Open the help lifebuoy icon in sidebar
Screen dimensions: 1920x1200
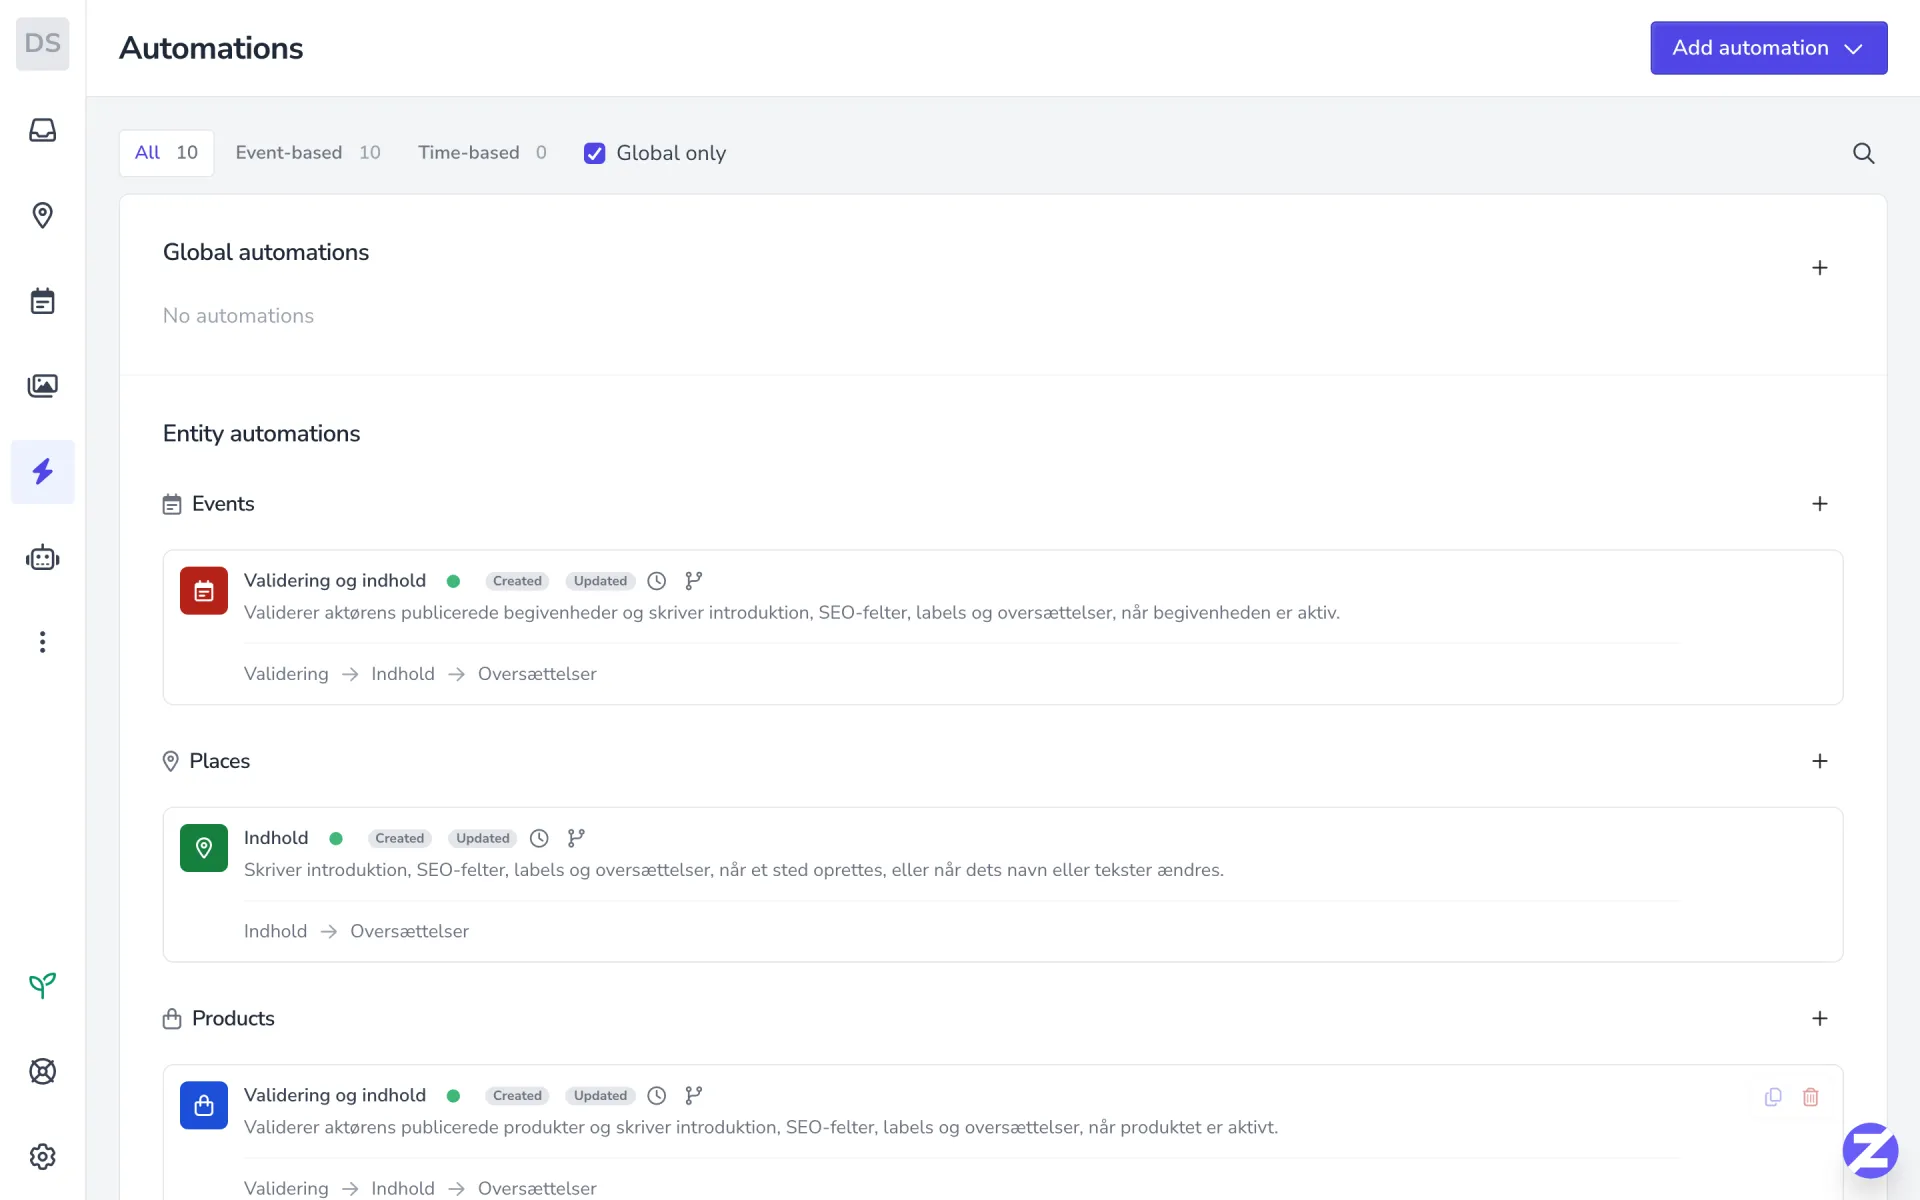[x=42, y=1071]
